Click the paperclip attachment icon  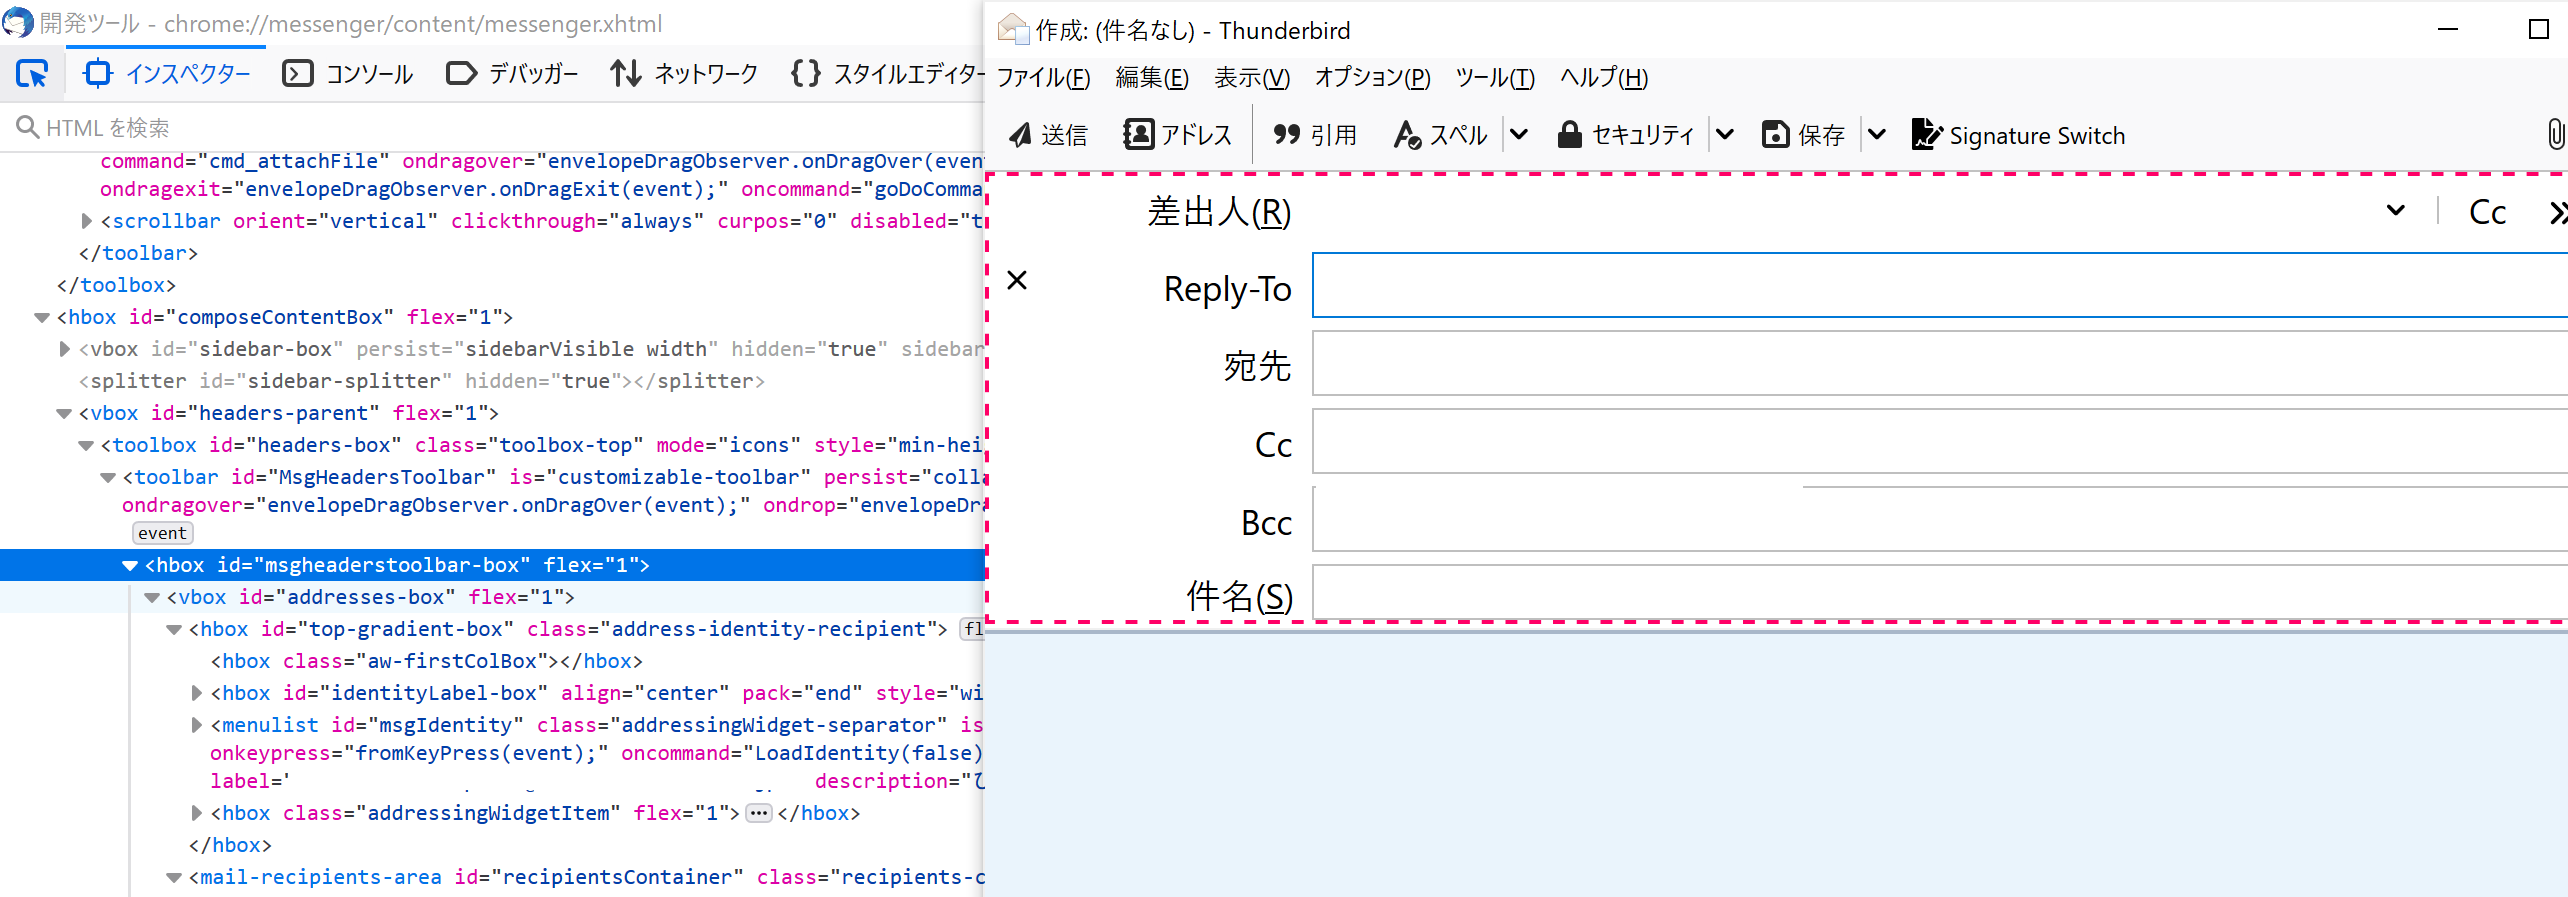tap(2554, 134)
